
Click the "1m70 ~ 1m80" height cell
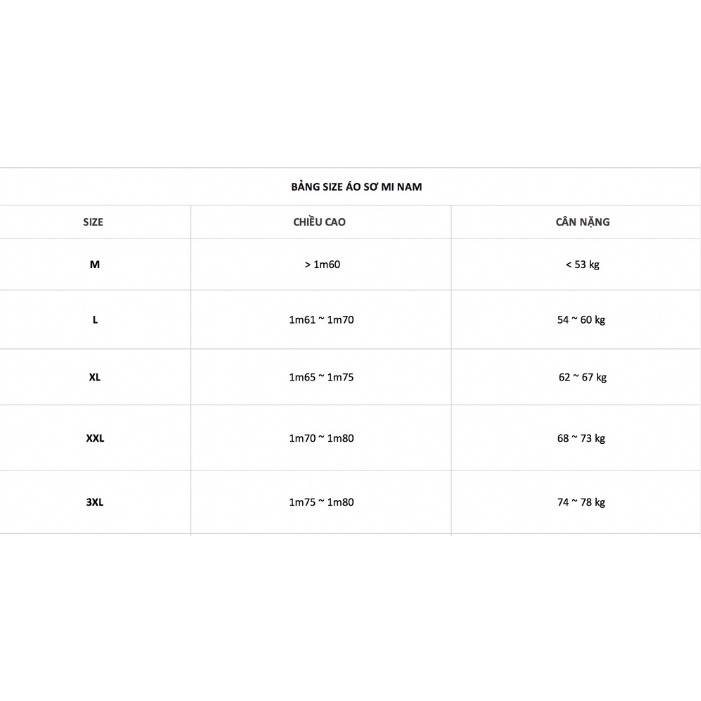point(321,438)
